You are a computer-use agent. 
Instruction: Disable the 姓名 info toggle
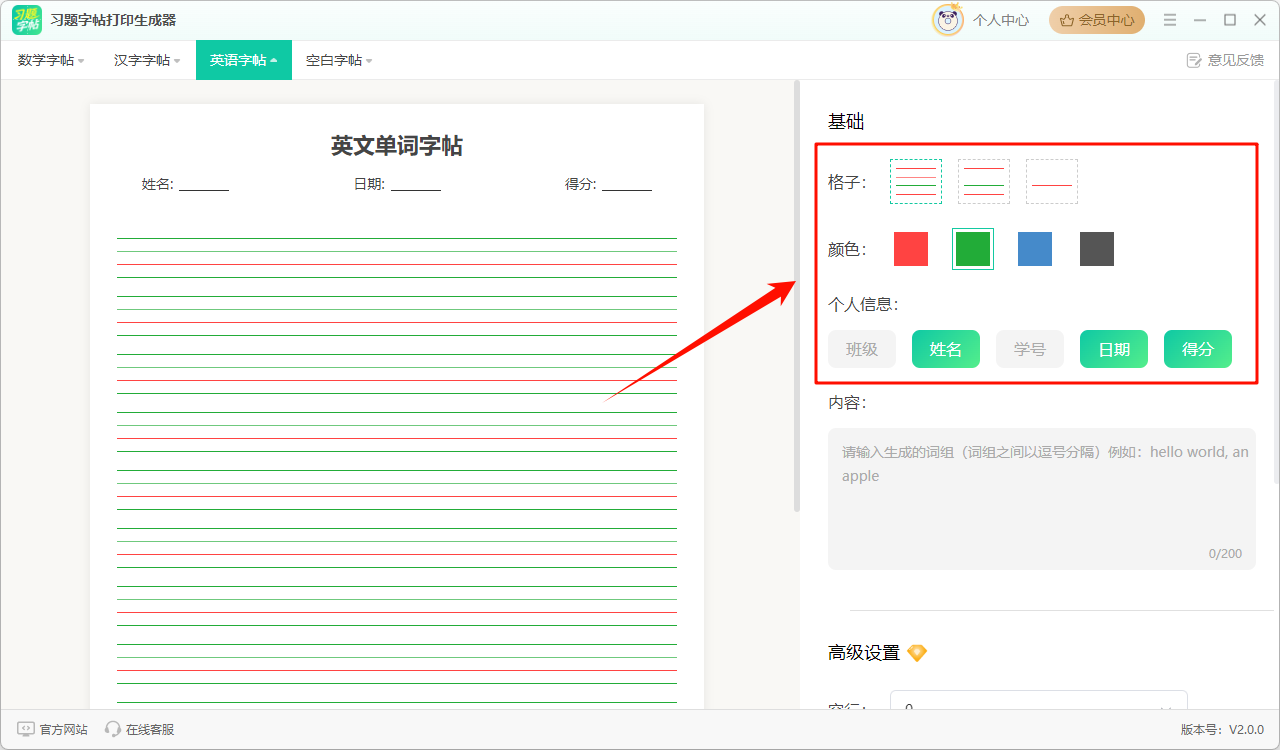(x=946, y=349)
